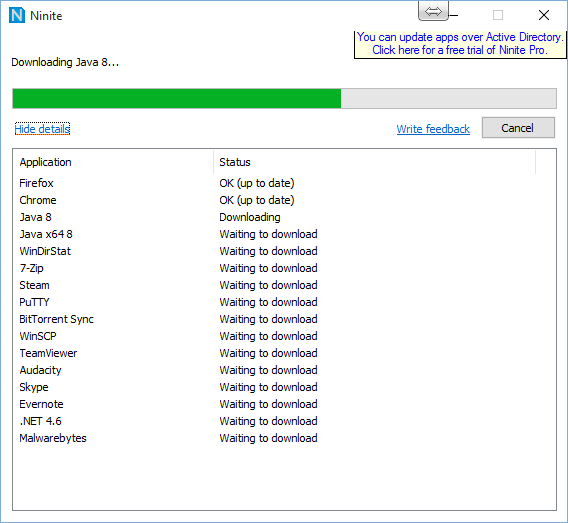Select the TeamViewer entry
Viewport: 568px width, 523px height.
48,353
